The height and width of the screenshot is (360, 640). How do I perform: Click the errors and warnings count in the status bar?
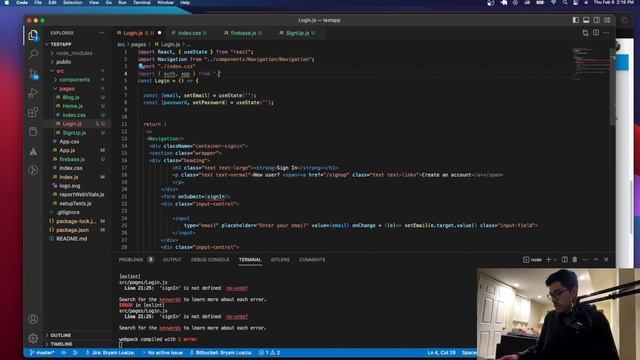[x=269, y=353]
